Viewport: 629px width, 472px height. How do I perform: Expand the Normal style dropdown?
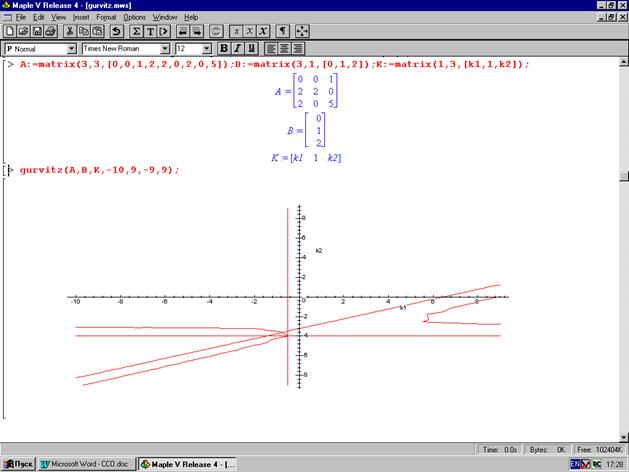[x=71, y=48]
